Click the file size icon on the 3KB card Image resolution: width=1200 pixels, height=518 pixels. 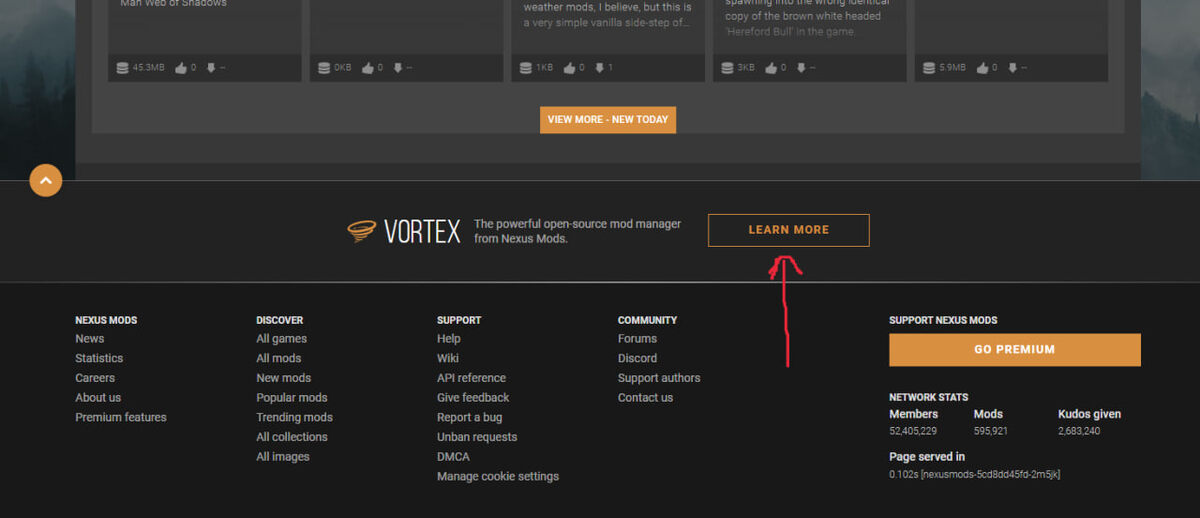pyautogui.click(x=728, y=68)
